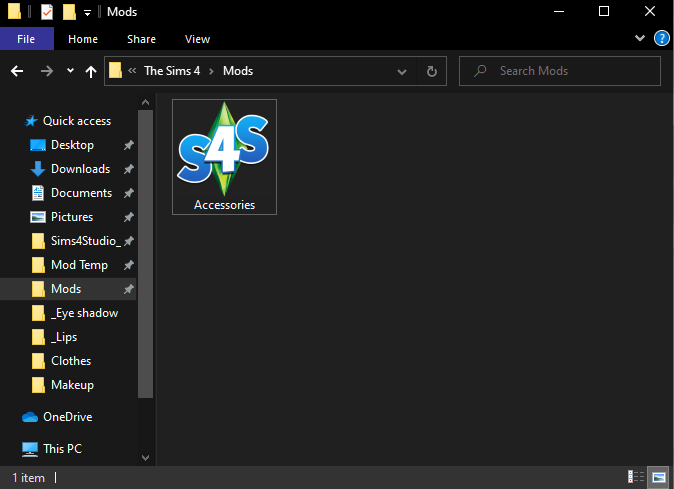674x489 pixels.
Task: Click the sidebar scroll up arrow
Action: (145, 102)
